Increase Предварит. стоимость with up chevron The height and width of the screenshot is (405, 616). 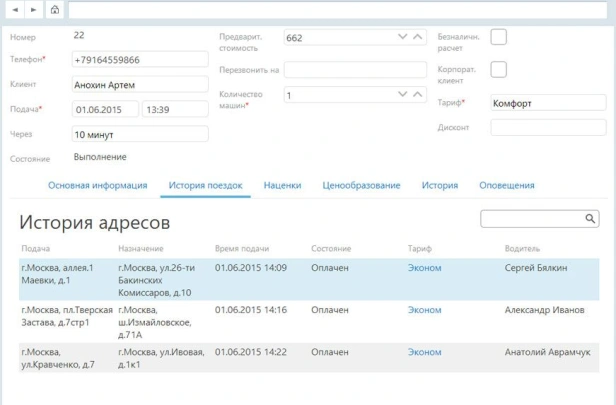(x=418, y=37)
